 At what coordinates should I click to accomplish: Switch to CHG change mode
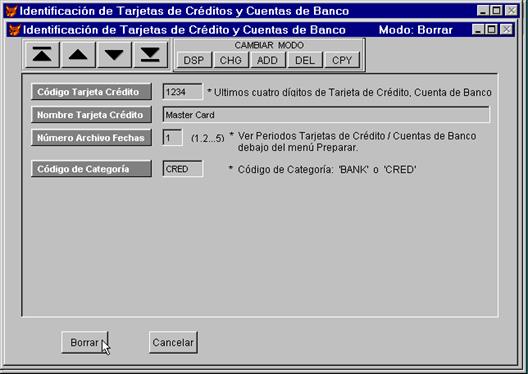231,60
